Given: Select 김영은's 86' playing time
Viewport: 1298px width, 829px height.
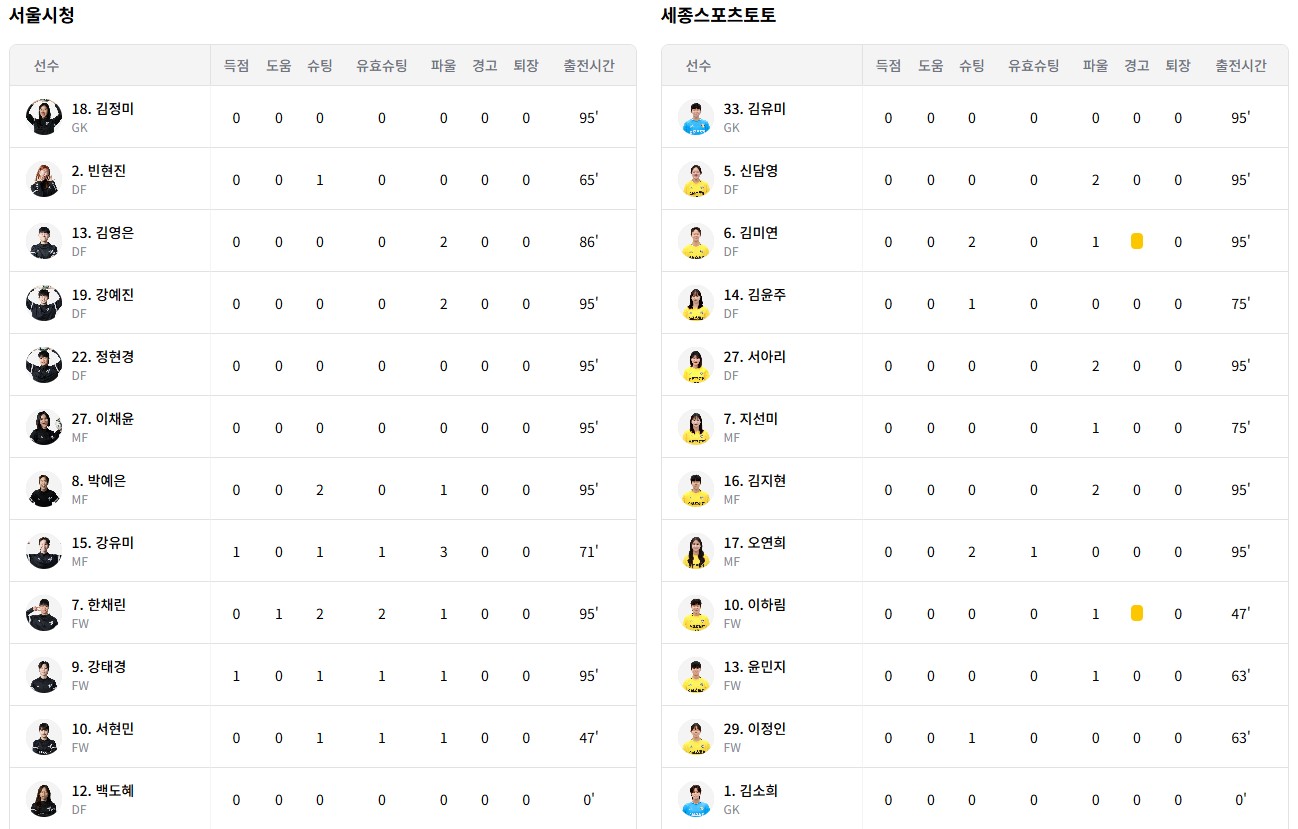Looking at the screenshot, I should (x=588, y=242).
